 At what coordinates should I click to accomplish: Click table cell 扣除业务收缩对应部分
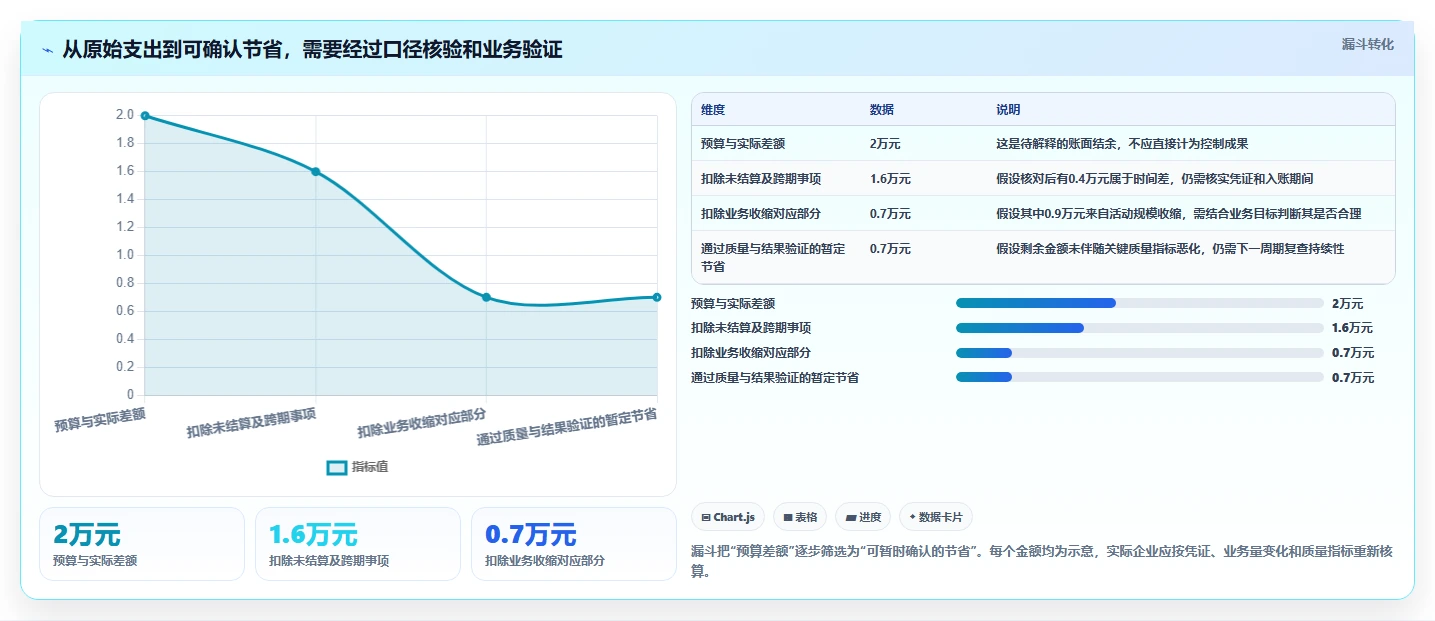761,214
